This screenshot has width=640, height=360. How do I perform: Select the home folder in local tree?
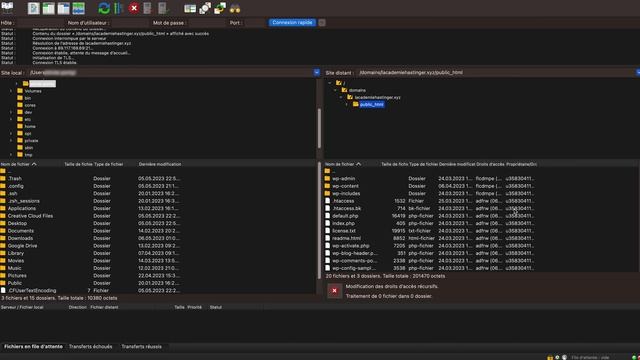pyautogui.click(x=30, y=127)
